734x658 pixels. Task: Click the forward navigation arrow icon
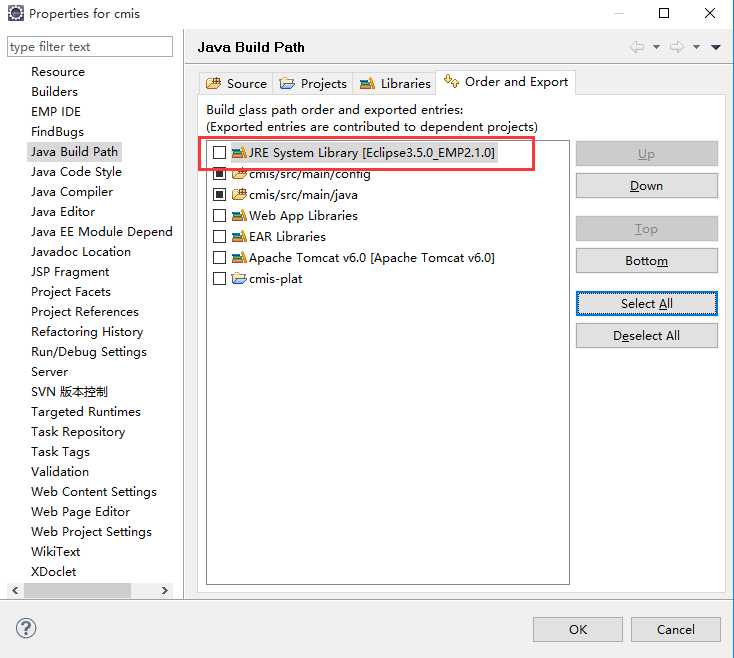coord(677,47)
